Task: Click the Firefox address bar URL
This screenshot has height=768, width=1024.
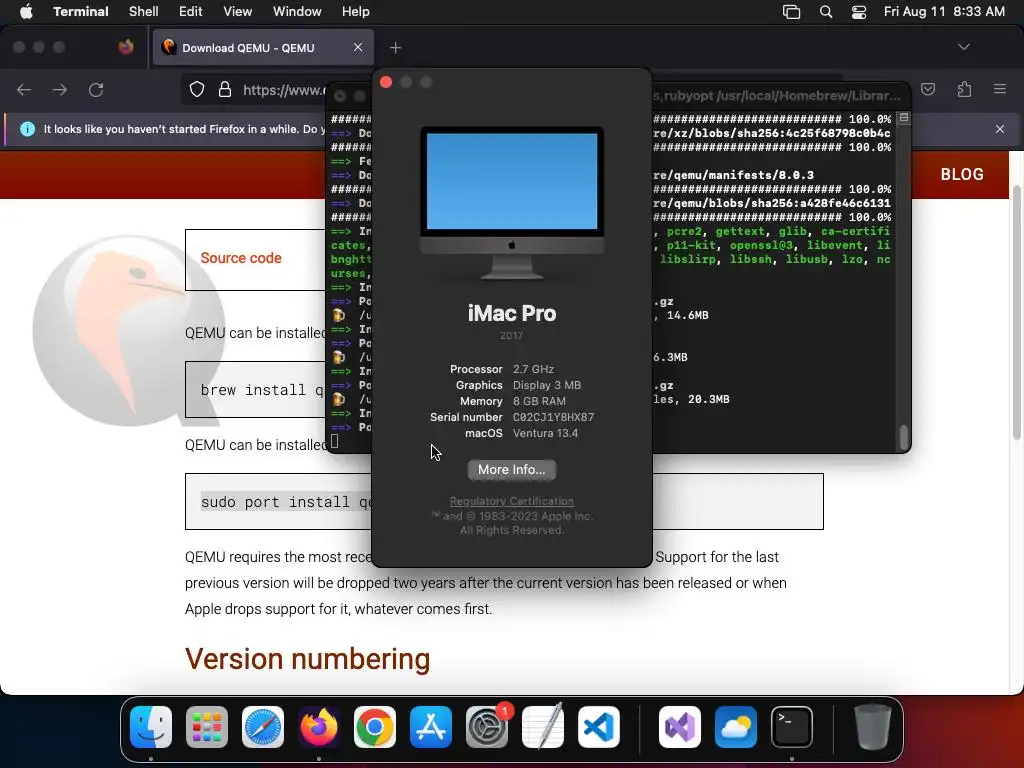Action: coord(283,90)
